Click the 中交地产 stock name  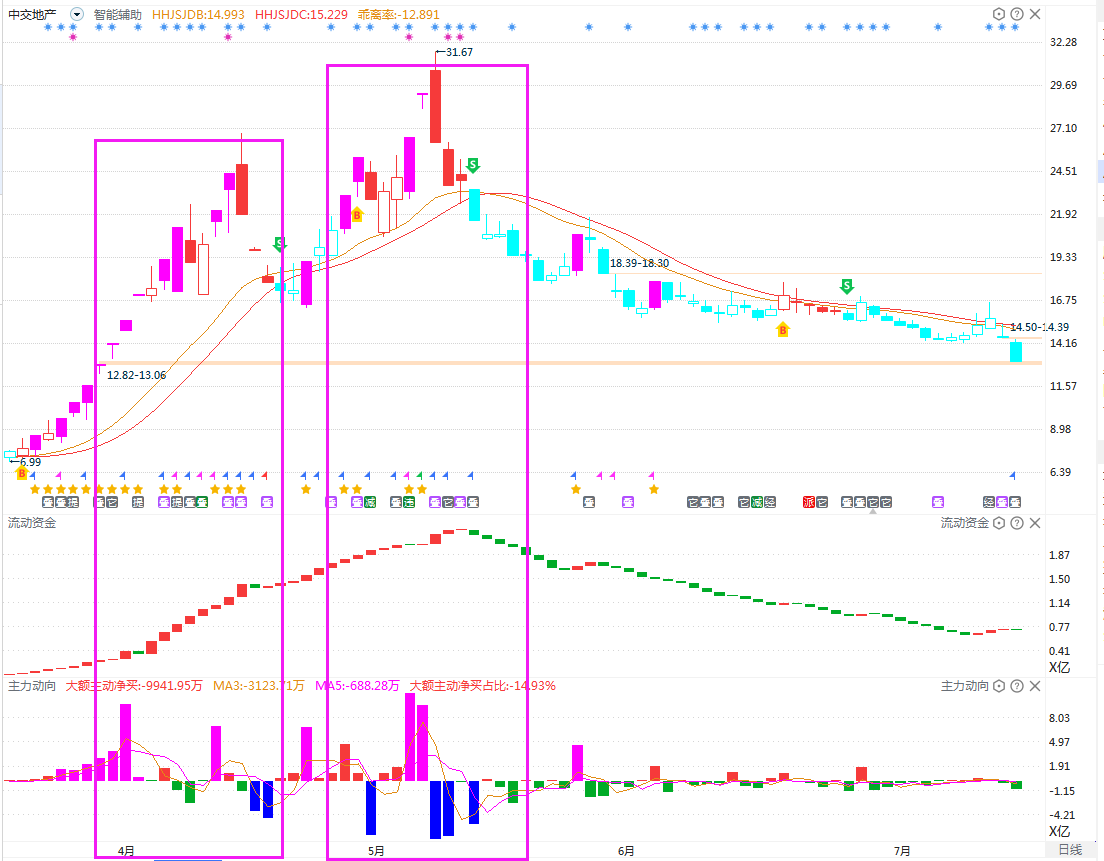click(32, 14)
